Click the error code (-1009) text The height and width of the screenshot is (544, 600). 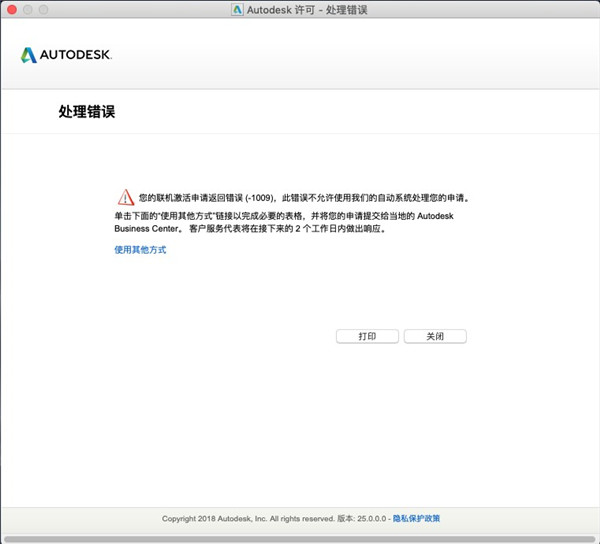coord(260,198)
